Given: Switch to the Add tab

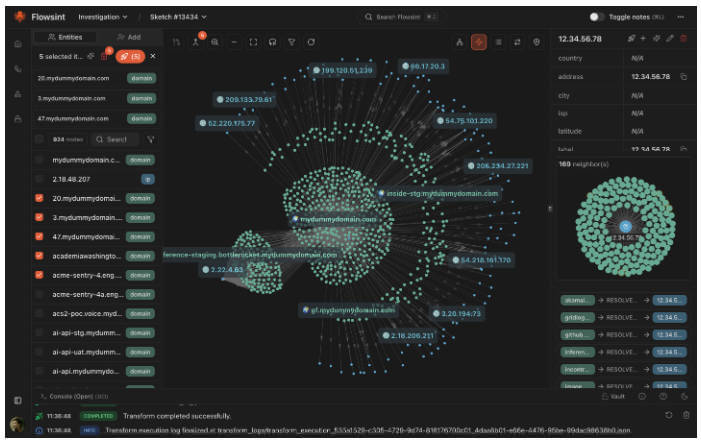Looking at the screenshot, I should [129, 37].
